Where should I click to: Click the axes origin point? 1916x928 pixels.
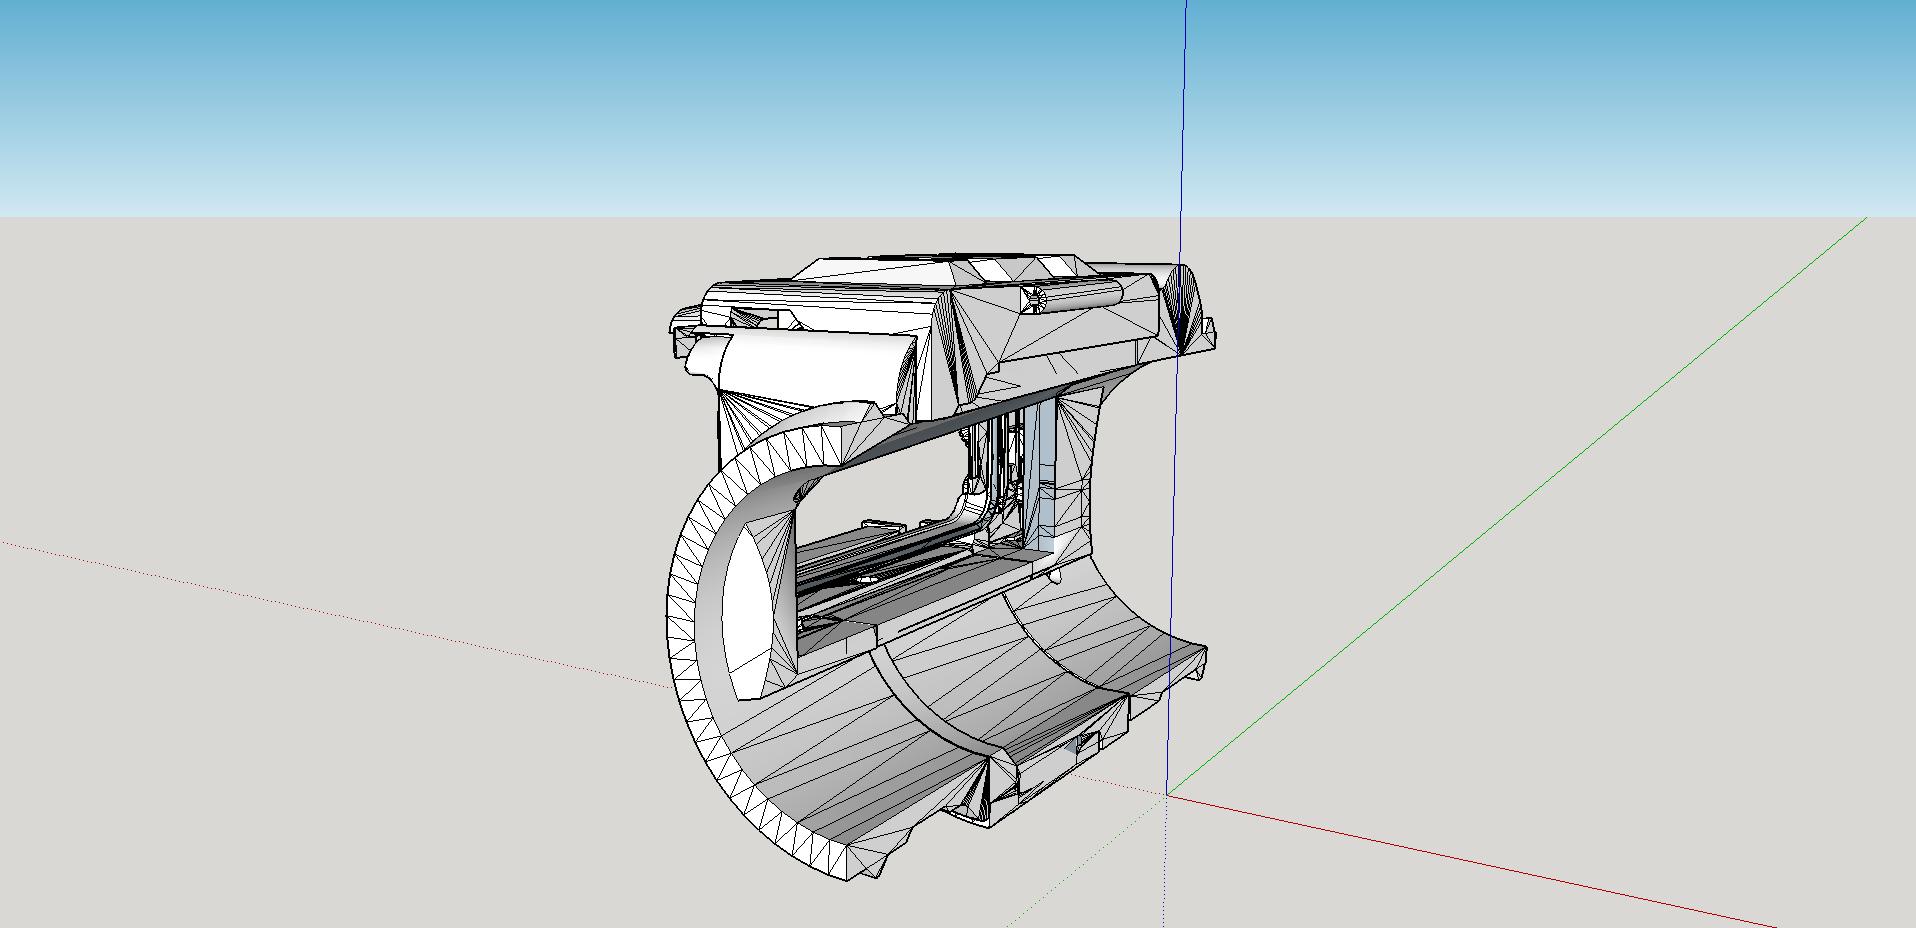point(1167,795)
